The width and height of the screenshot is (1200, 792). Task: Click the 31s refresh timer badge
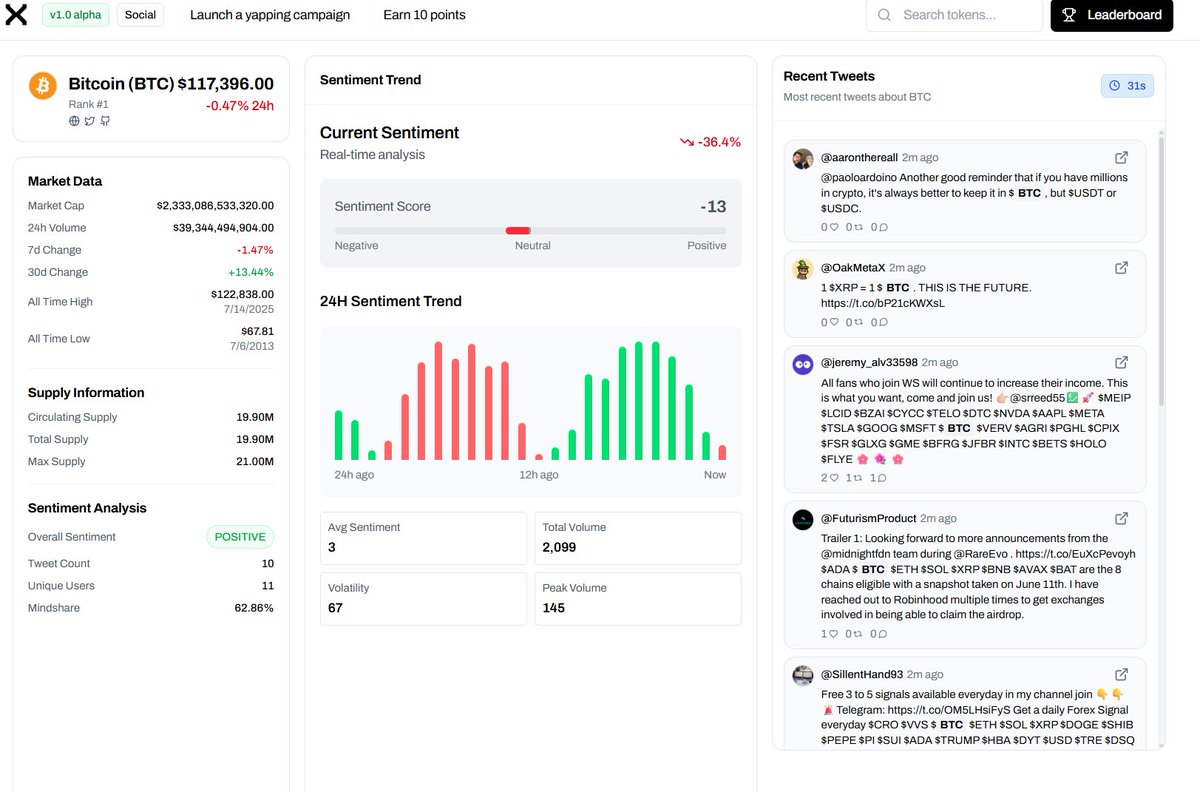(1127, 86)
